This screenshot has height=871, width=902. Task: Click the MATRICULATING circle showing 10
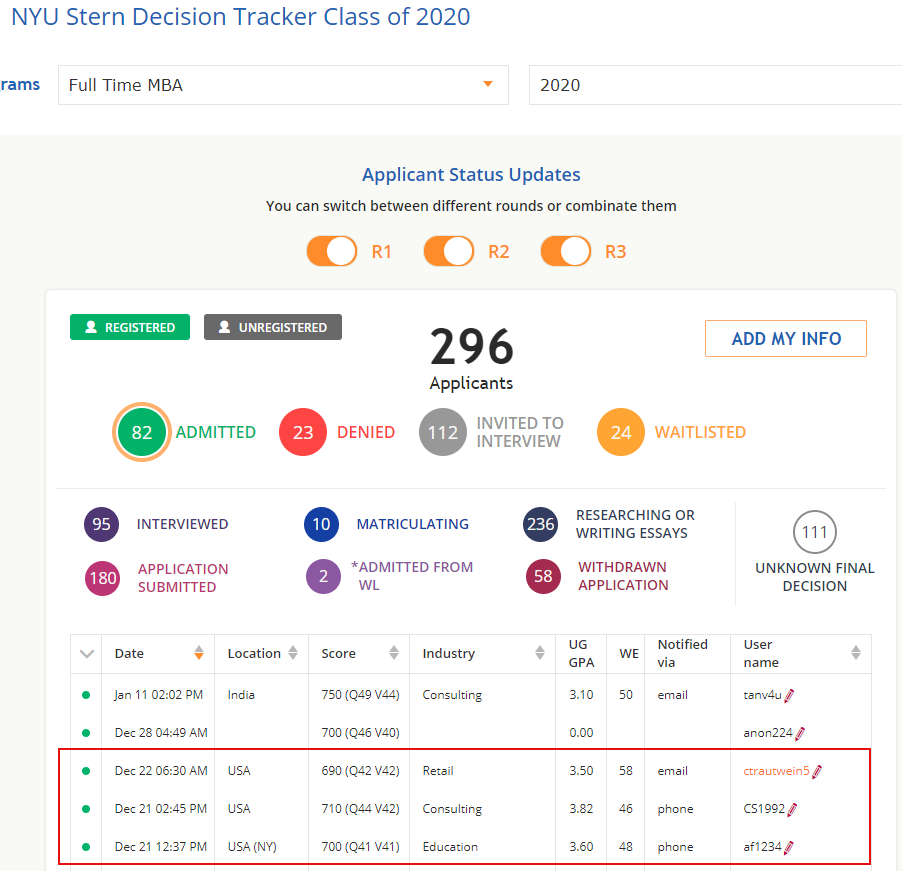pos(321,524)
